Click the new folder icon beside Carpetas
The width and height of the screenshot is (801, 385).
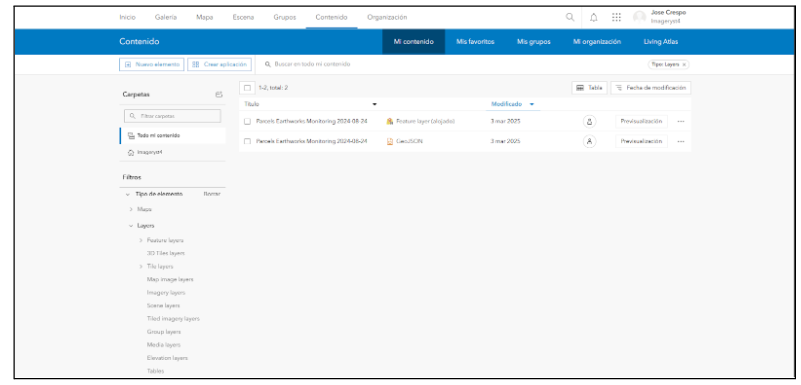coord(219,94)
